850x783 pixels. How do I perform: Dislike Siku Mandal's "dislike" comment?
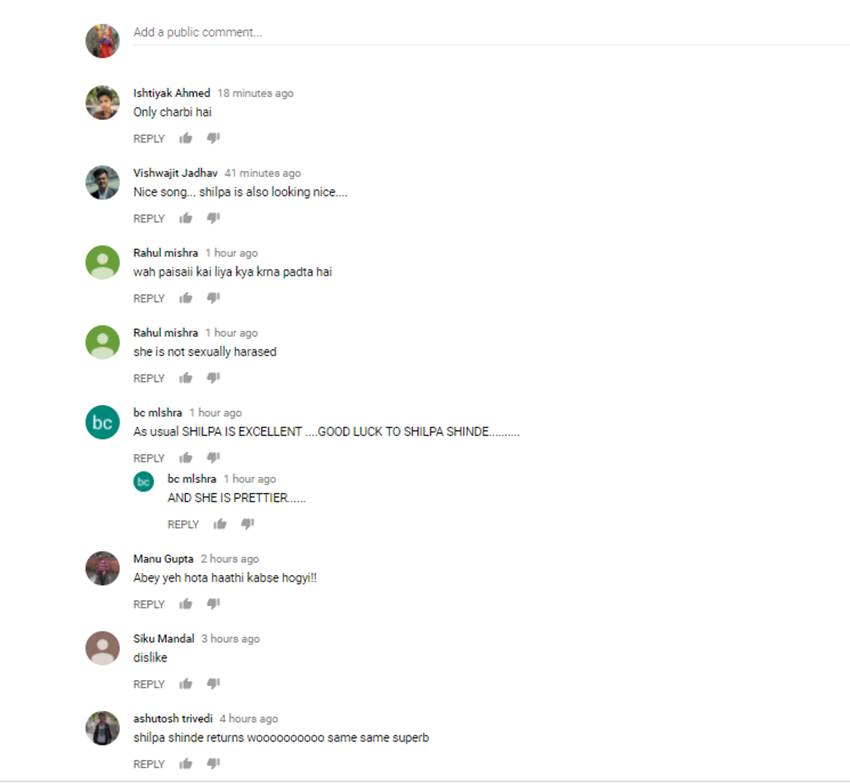tap(214, 683)
